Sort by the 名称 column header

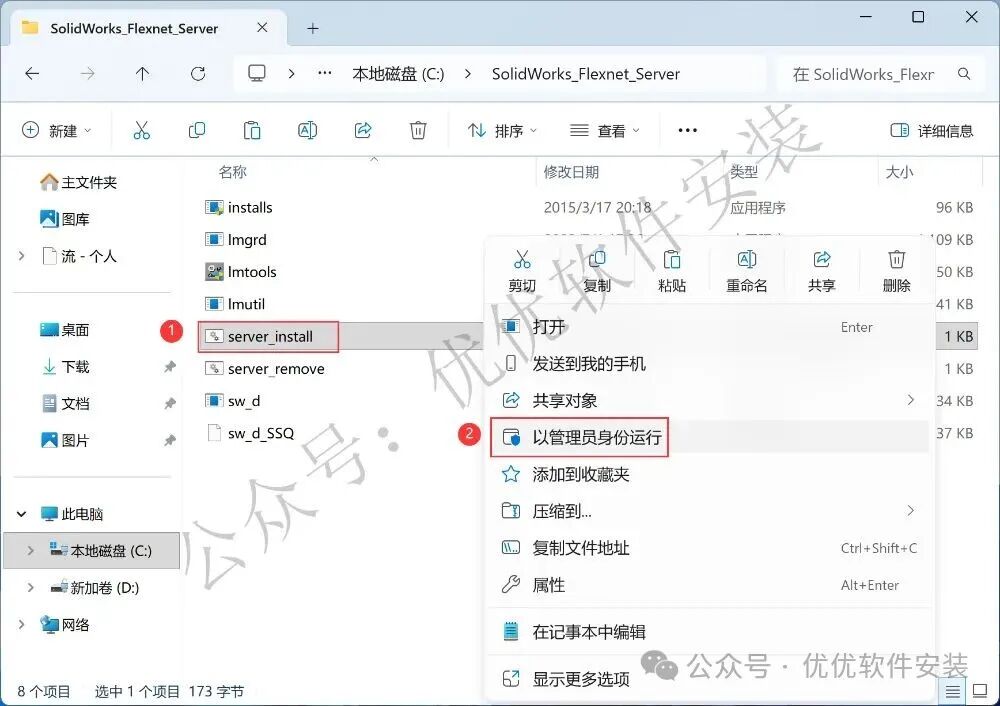pyautogui.click(x=232, y=172)
